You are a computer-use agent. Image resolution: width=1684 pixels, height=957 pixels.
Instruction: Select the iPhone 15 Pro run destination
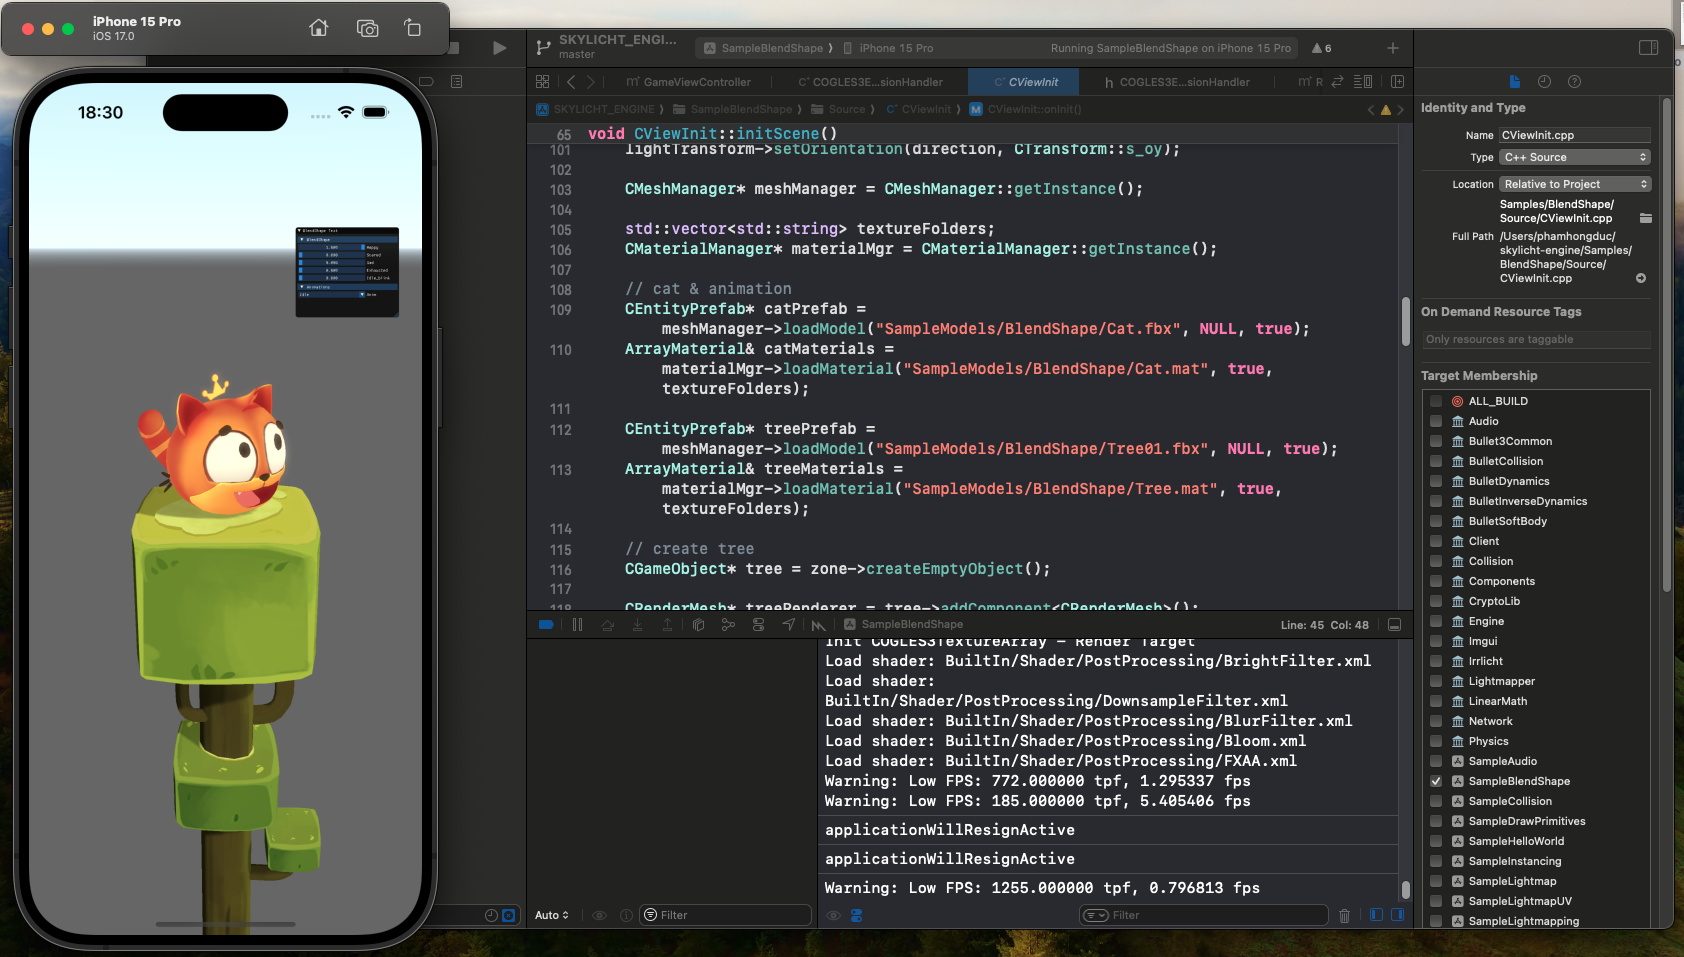[888, 48]
